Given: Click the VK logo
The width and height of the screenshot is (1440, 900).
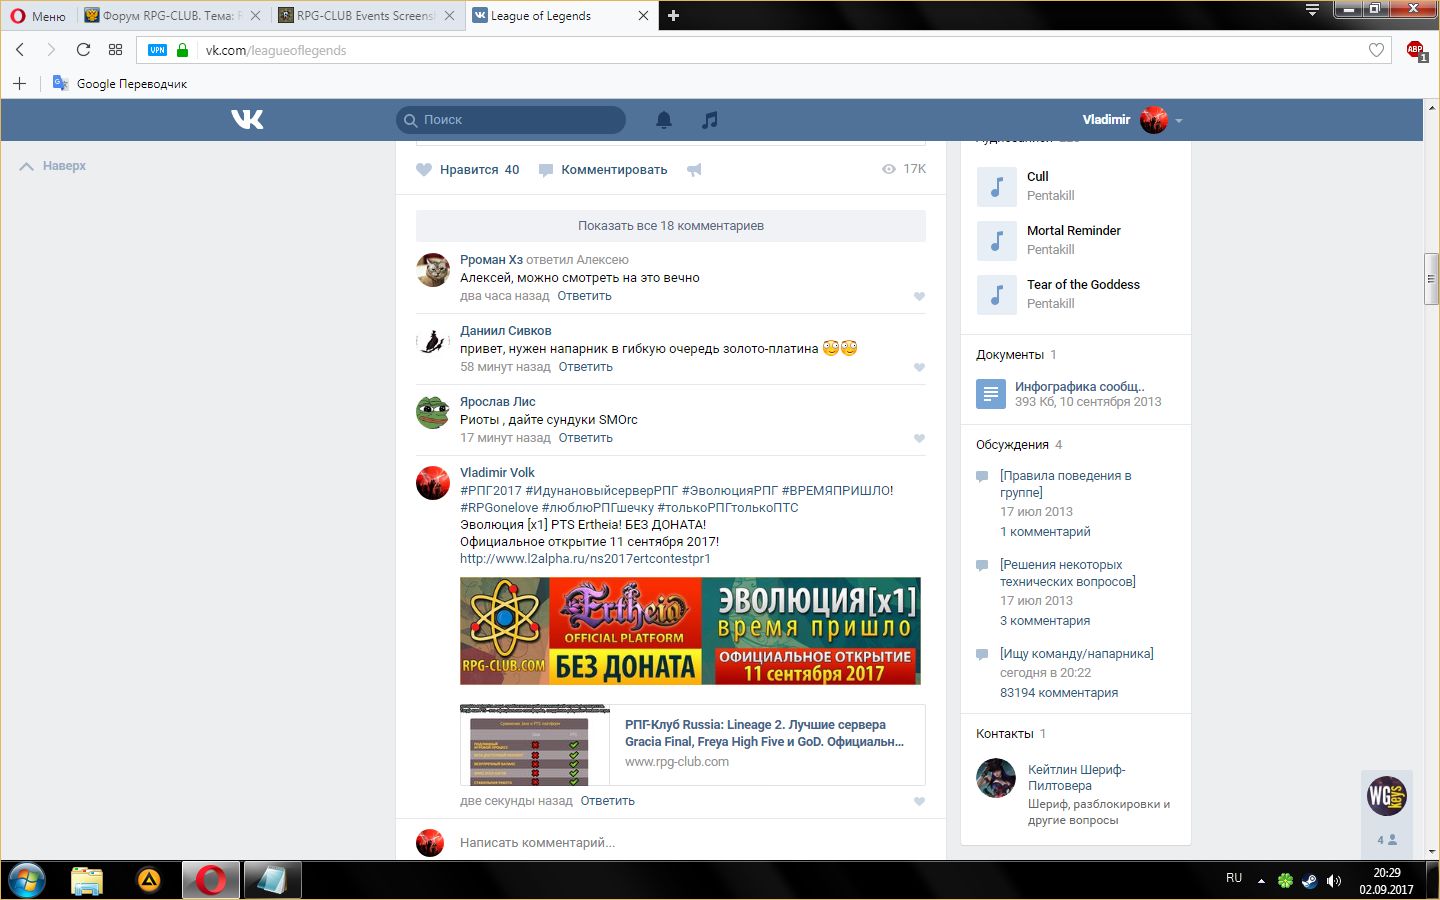Looking at the screenshot, I should tap(247, 119).
